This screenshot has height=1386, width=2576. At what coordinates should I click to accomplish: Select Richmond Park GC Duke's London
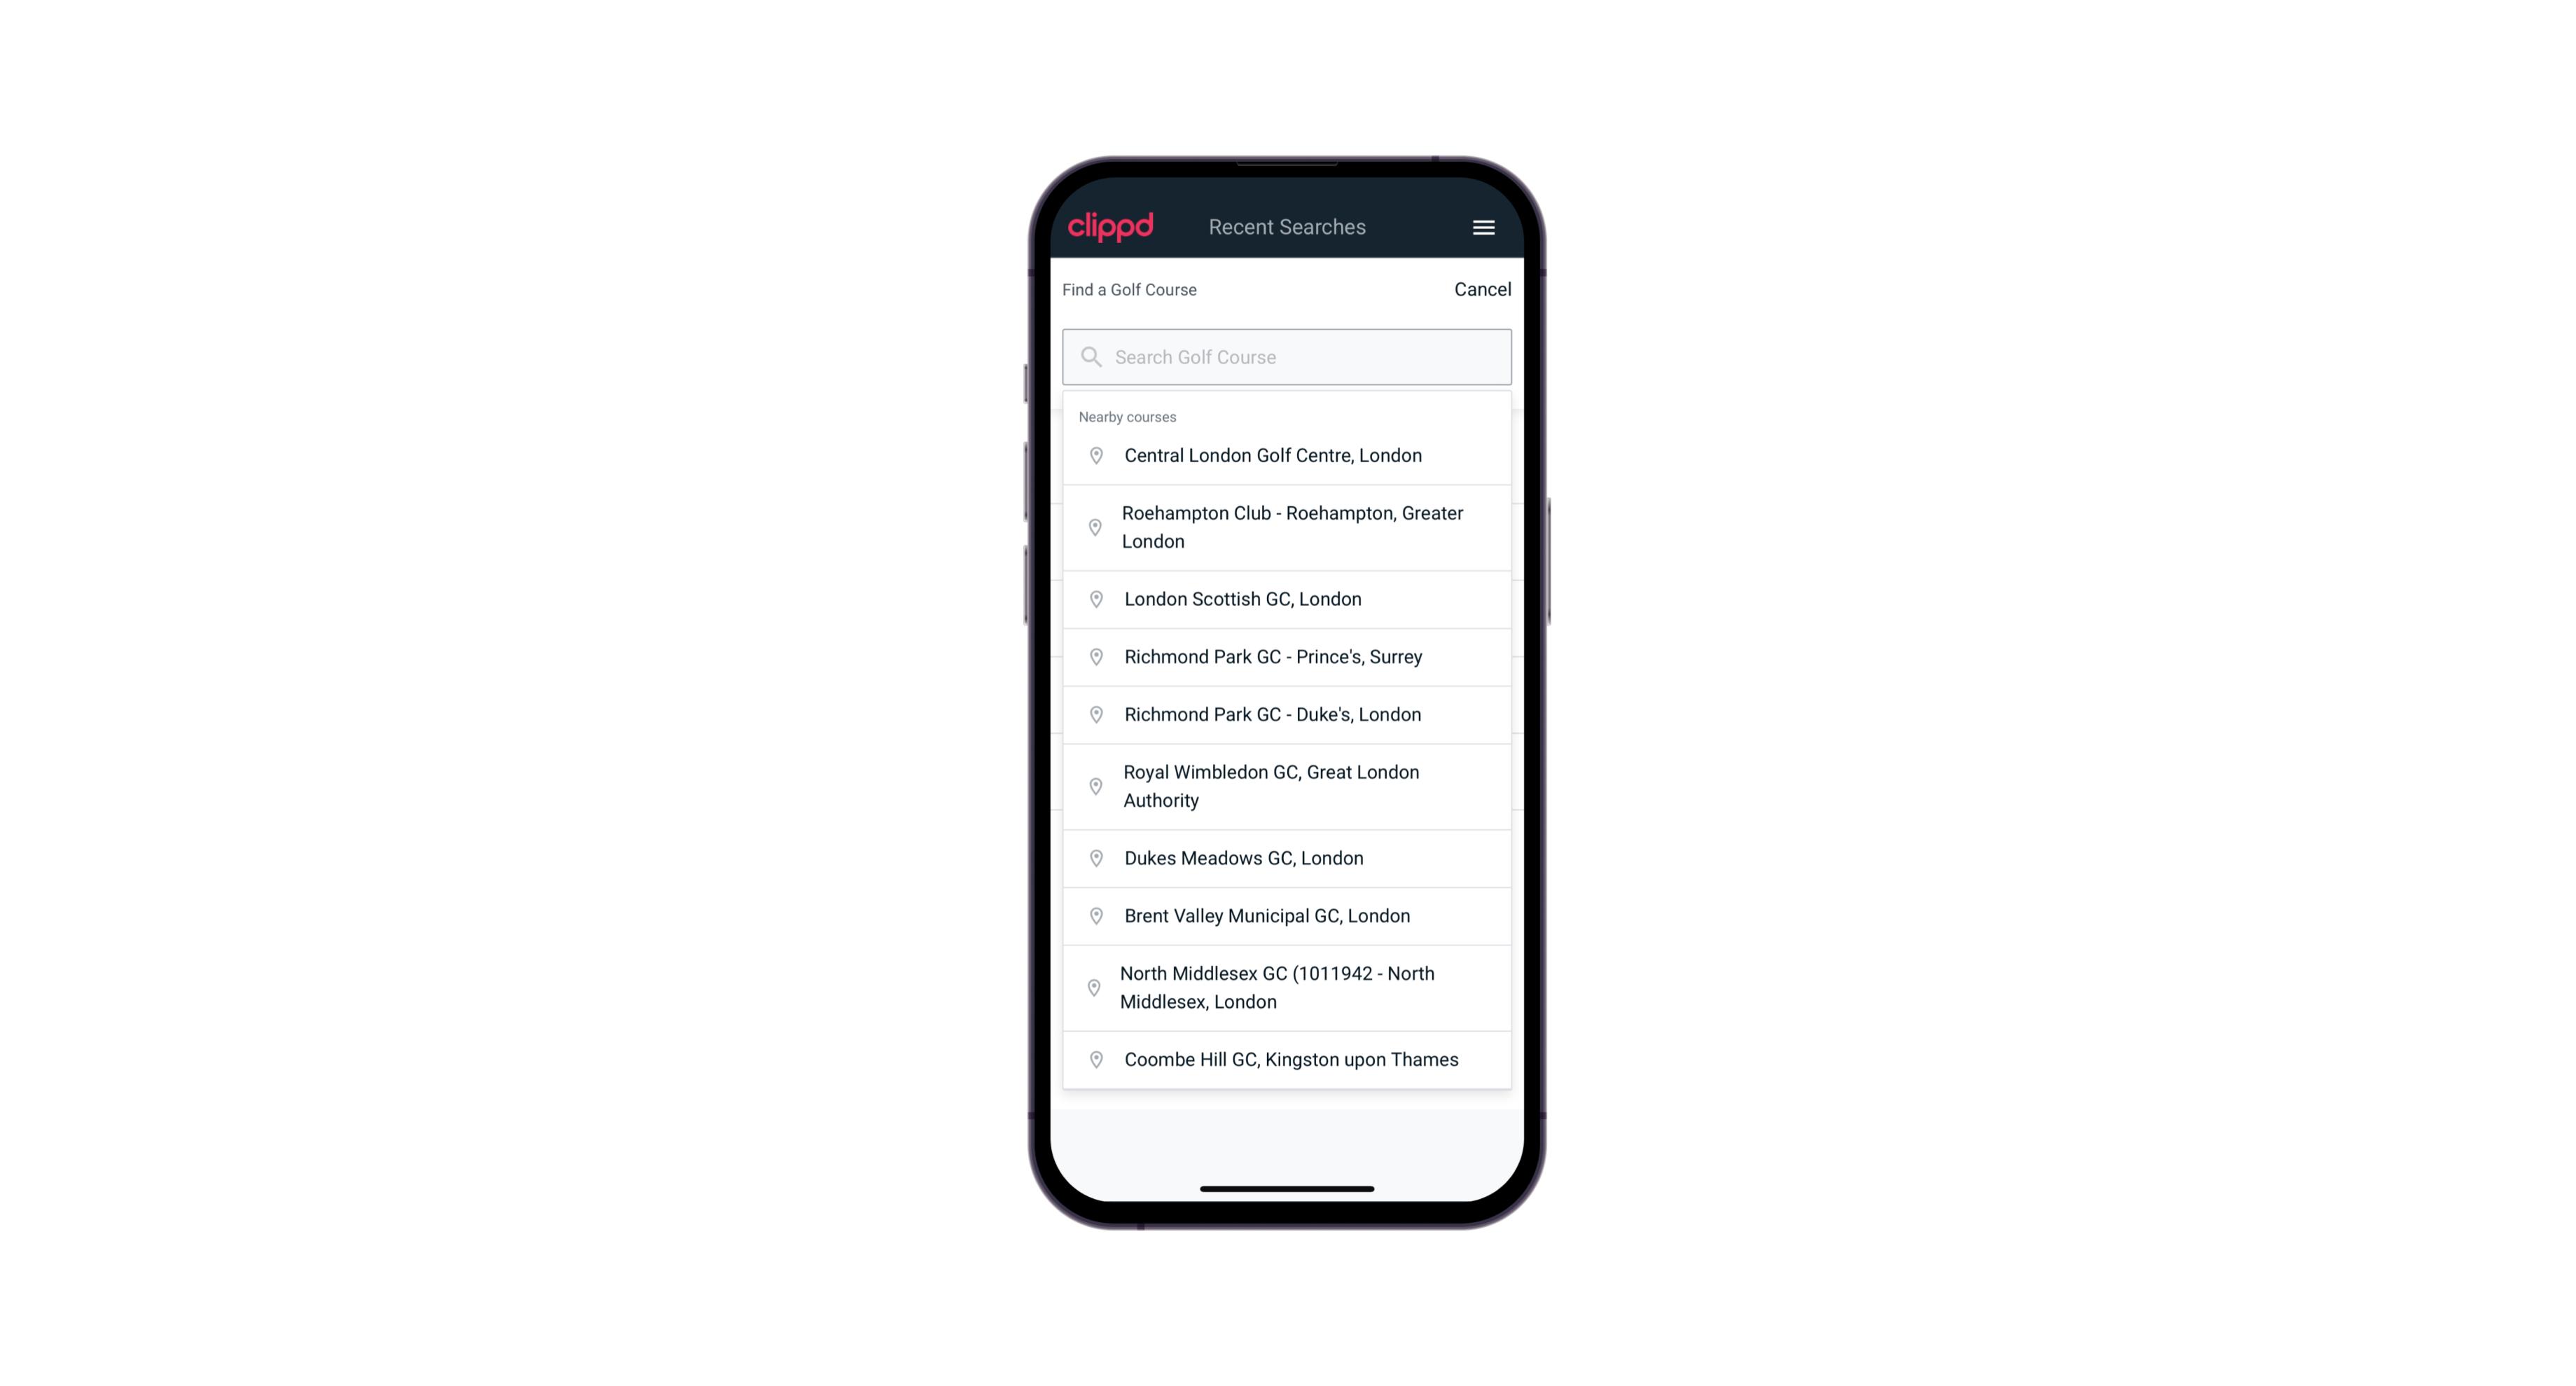pyautogui.click(x=1287, y=714)
